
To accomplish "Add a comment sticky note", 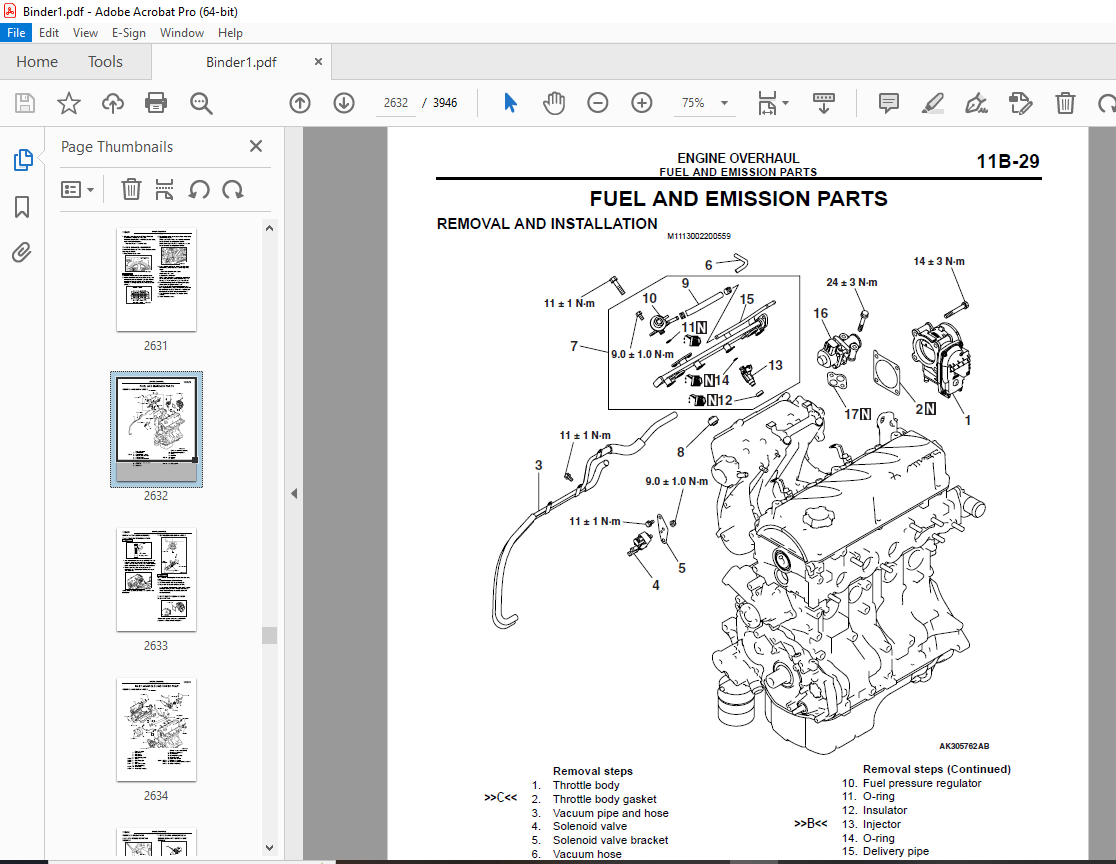I will [x=888, y=103].
